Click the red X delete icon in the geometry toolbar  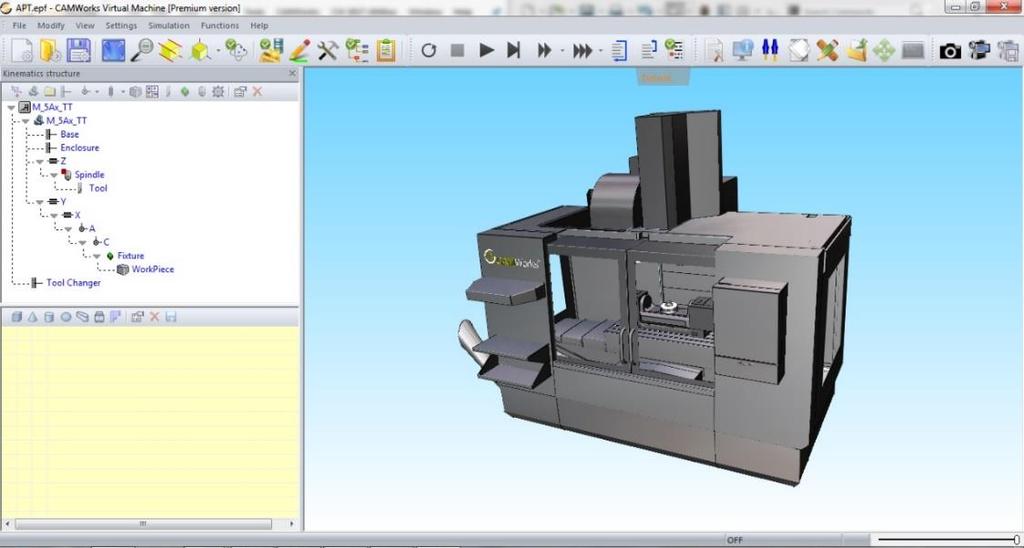[155, 317]
